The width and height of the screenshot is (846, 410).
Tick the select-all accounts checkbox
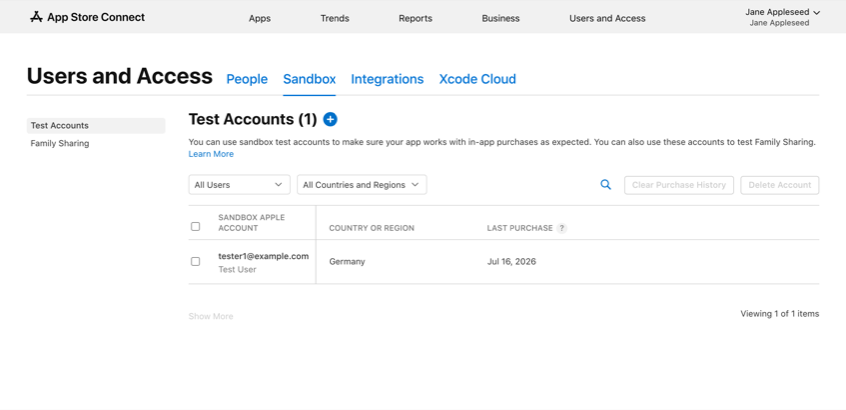(195, 227)
